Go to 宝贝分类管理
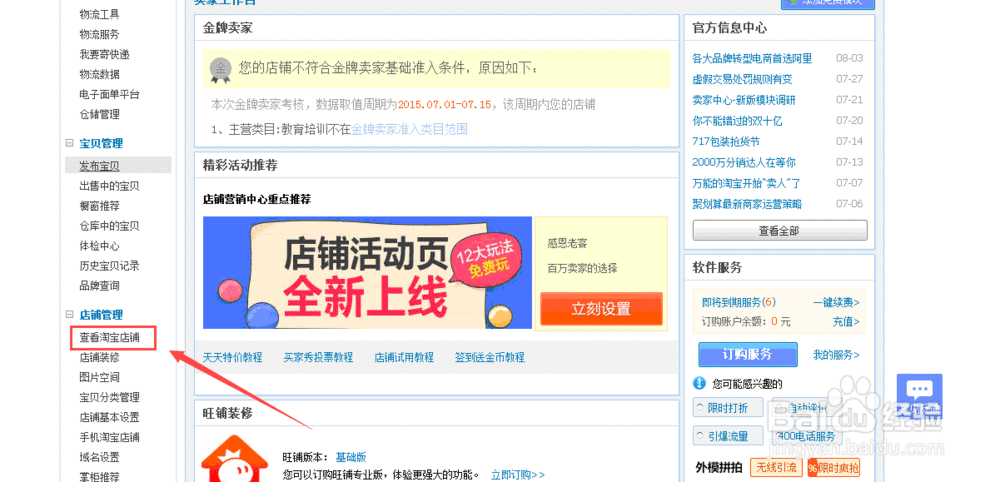The height and width of the screenshot is (482, 1000). [x=109, y=397]
